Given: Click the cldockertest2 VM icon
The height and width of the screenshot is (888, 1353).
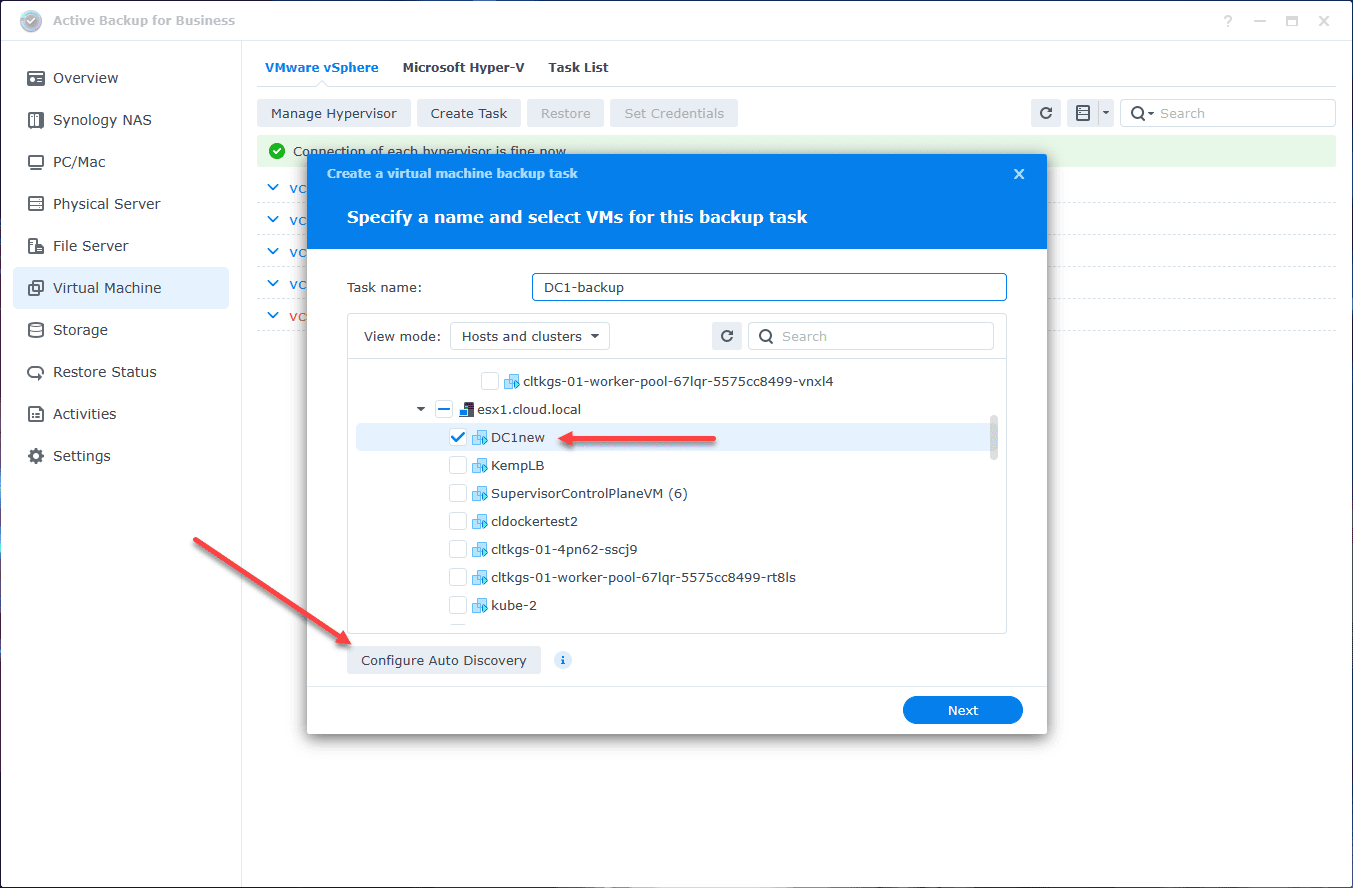Looking at the screenshot, I should 480,521.
